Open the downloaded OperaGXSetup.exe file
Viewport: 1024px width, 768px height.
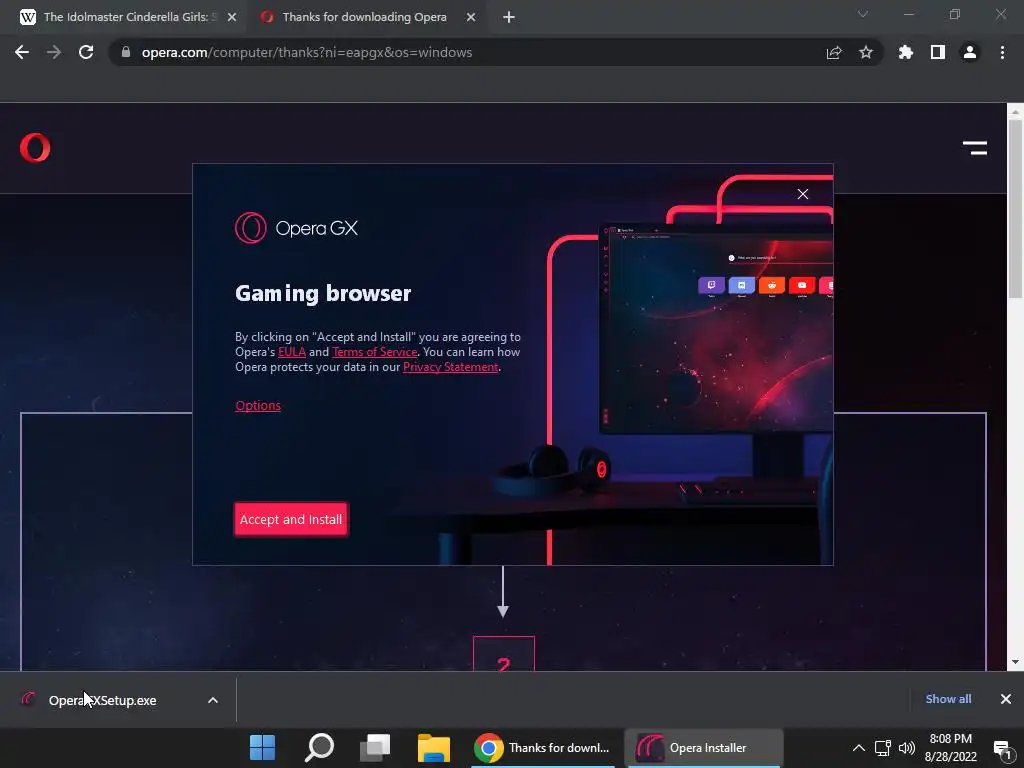point(103,700)
